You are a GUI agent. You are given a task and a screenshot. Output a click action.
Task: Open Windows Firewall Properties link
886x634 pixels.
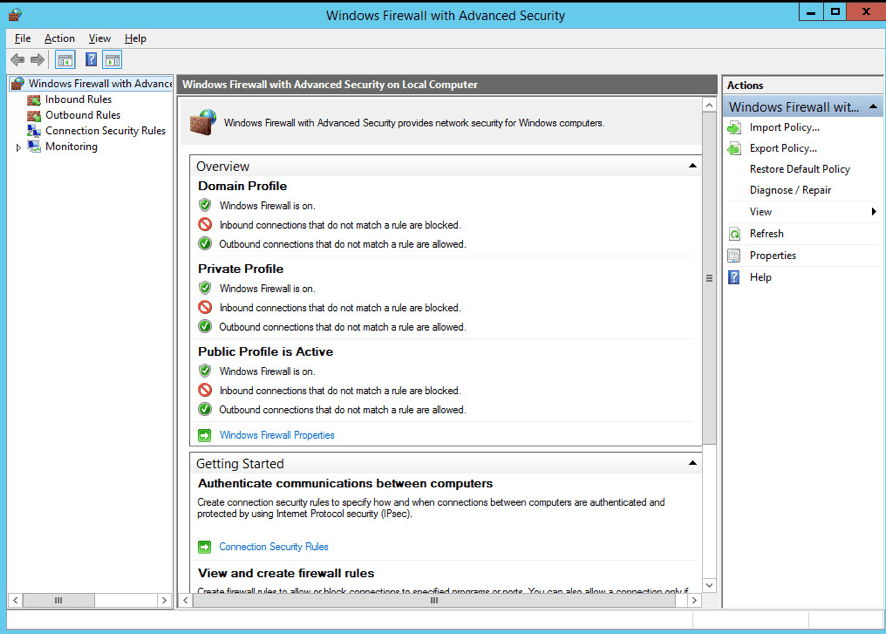277,435
